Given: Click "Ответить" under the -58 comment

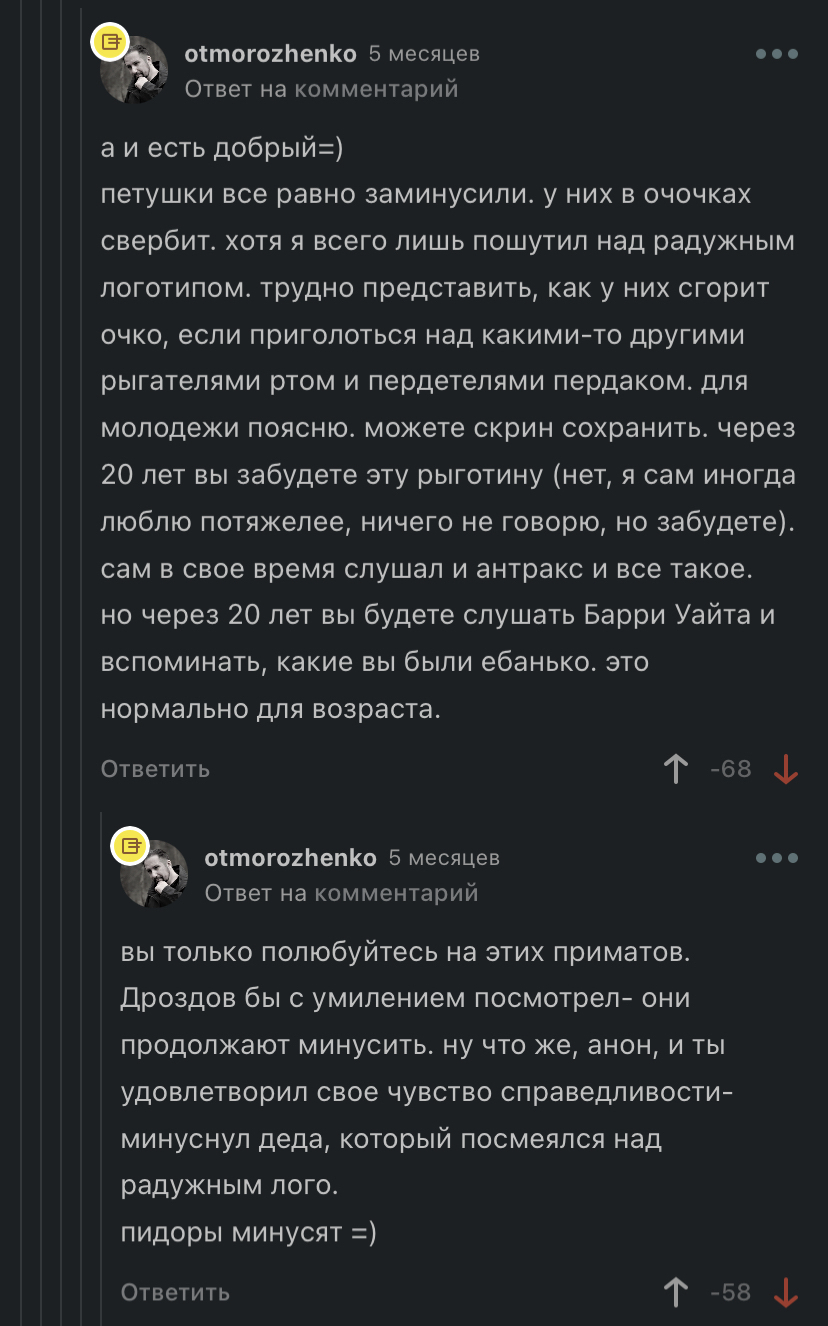Looking at the screenshot, I should click(x=175, y=1292).
